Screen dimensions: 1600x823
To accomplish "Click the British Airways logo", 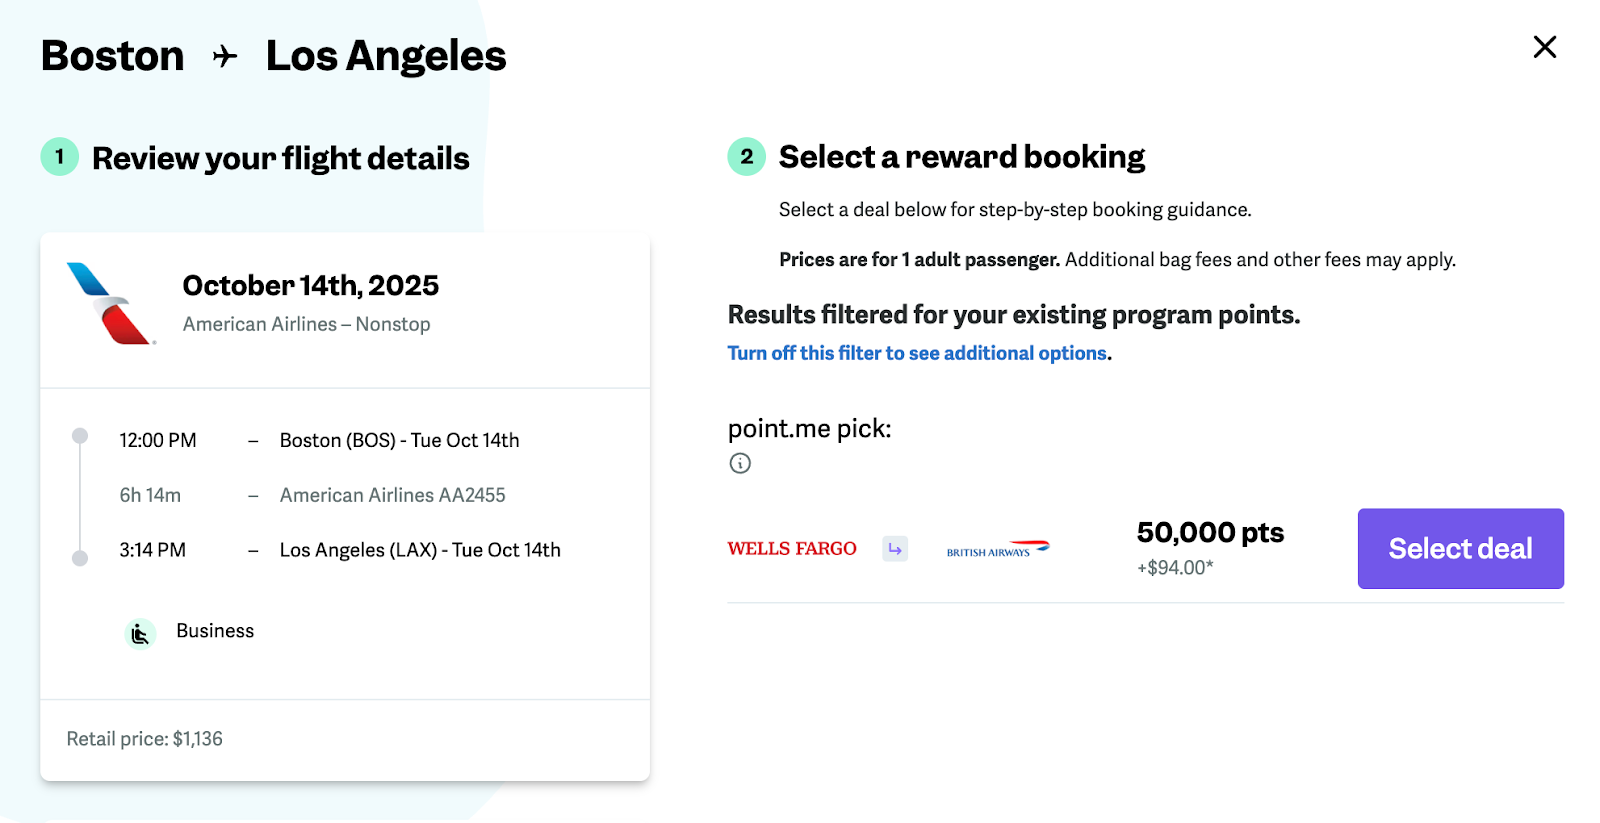I will click(997, 549).
